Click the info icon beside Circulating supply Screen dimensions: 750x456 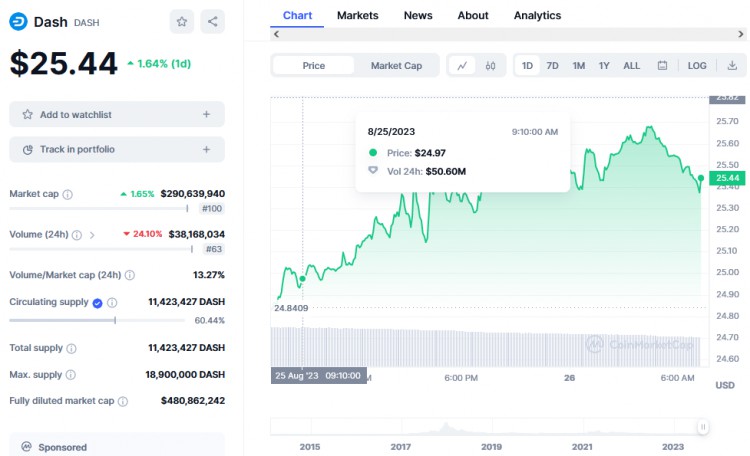tap(112, 302)
